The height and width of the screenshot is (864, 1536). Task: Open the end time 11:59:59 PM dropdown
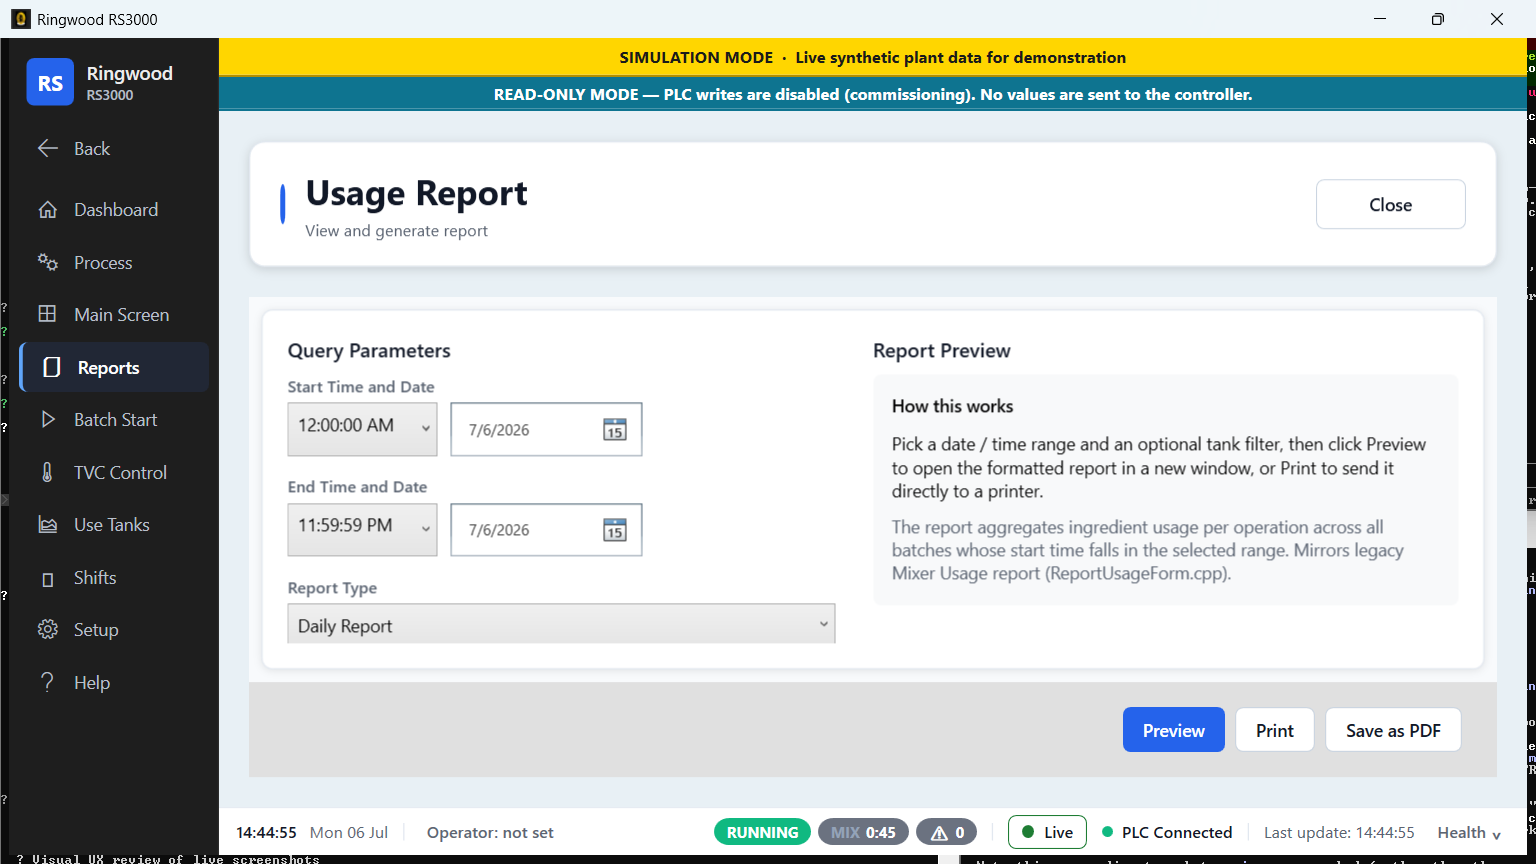coord(362,529)
